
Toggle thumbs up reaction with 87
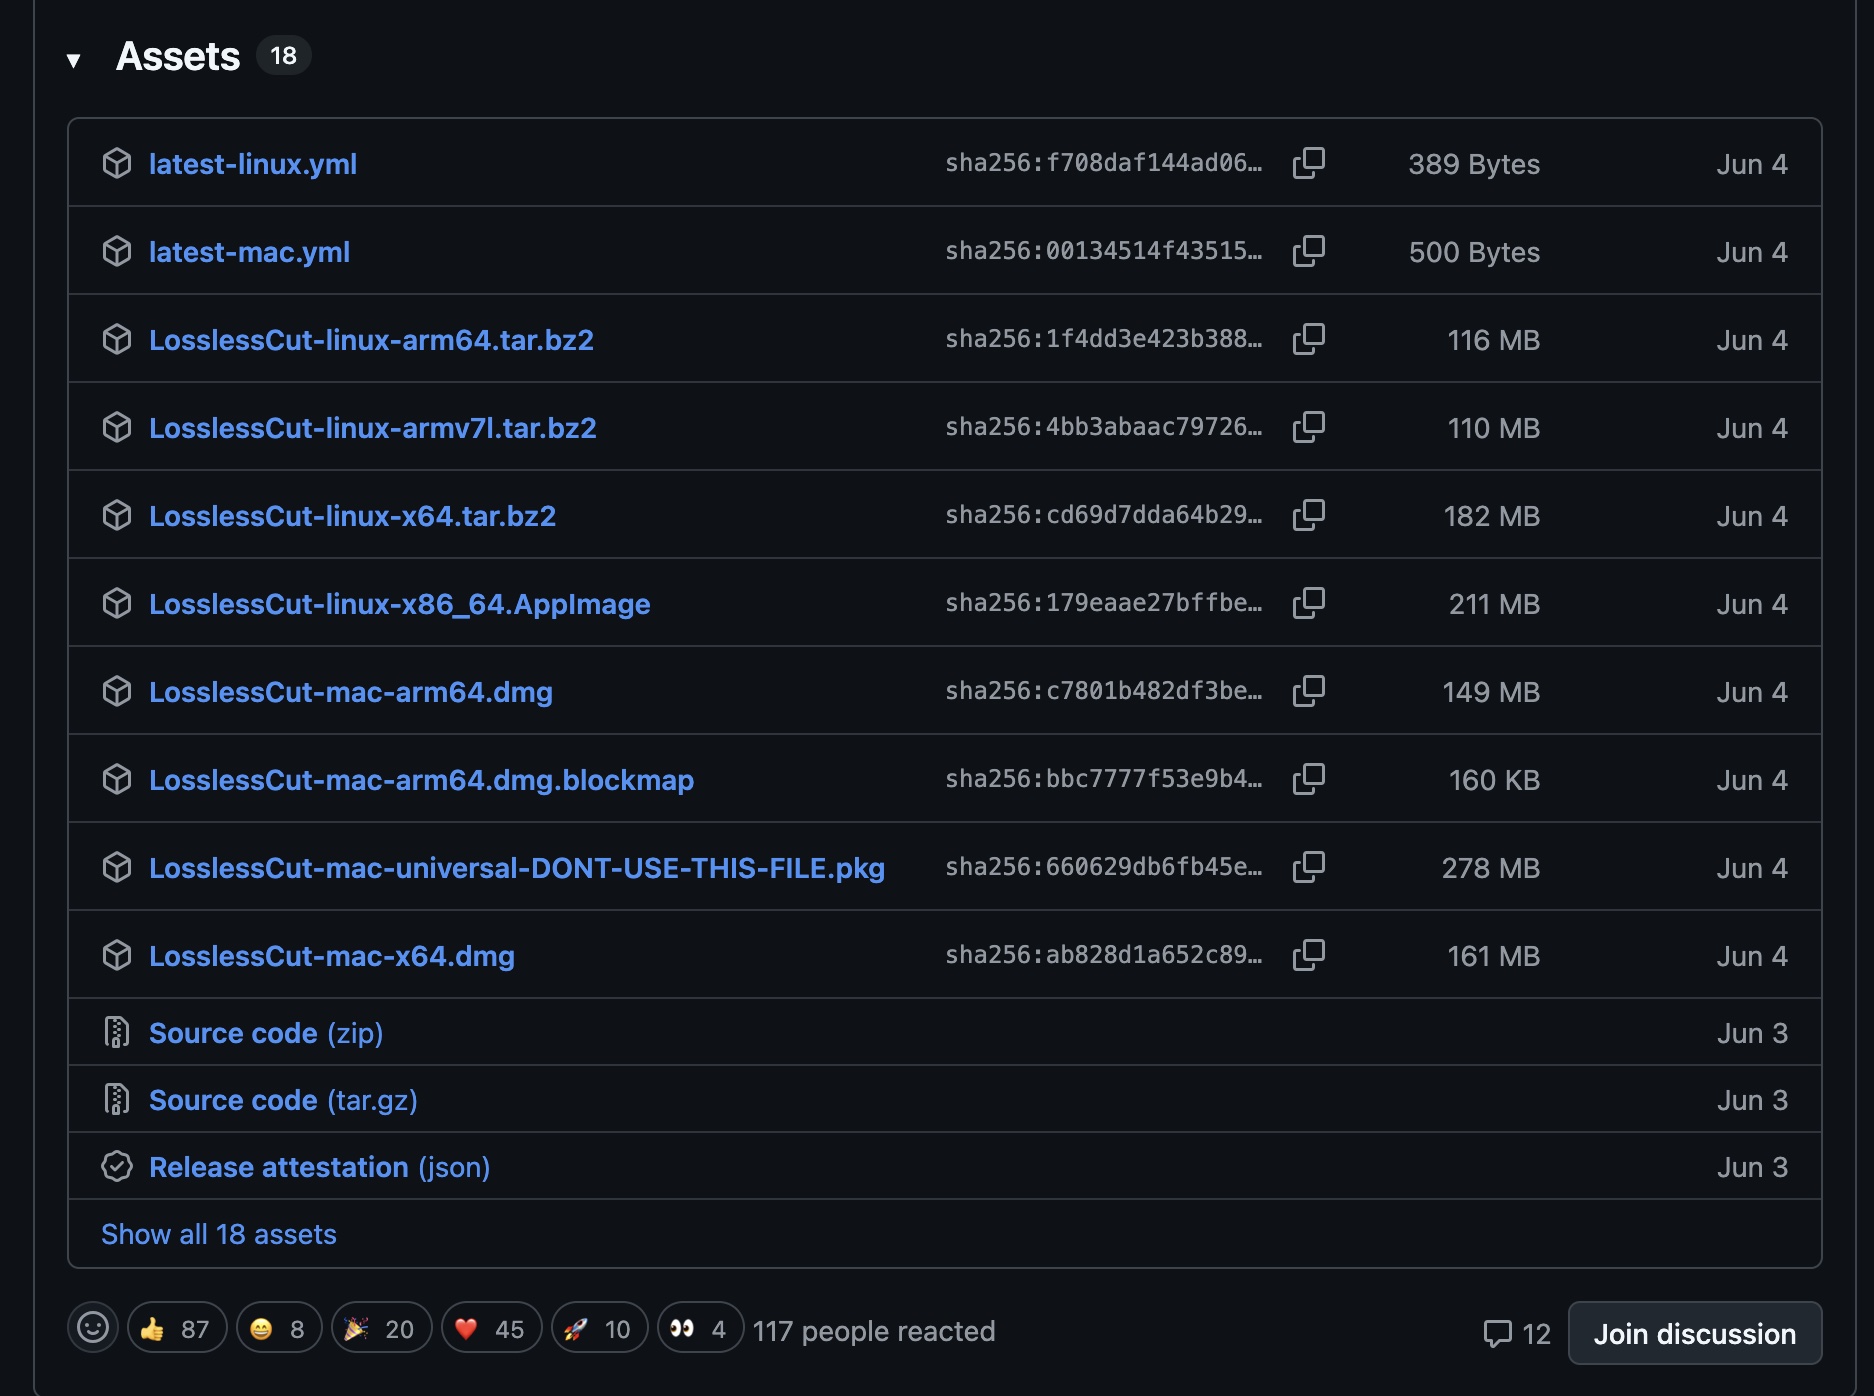coord(177,1328)
